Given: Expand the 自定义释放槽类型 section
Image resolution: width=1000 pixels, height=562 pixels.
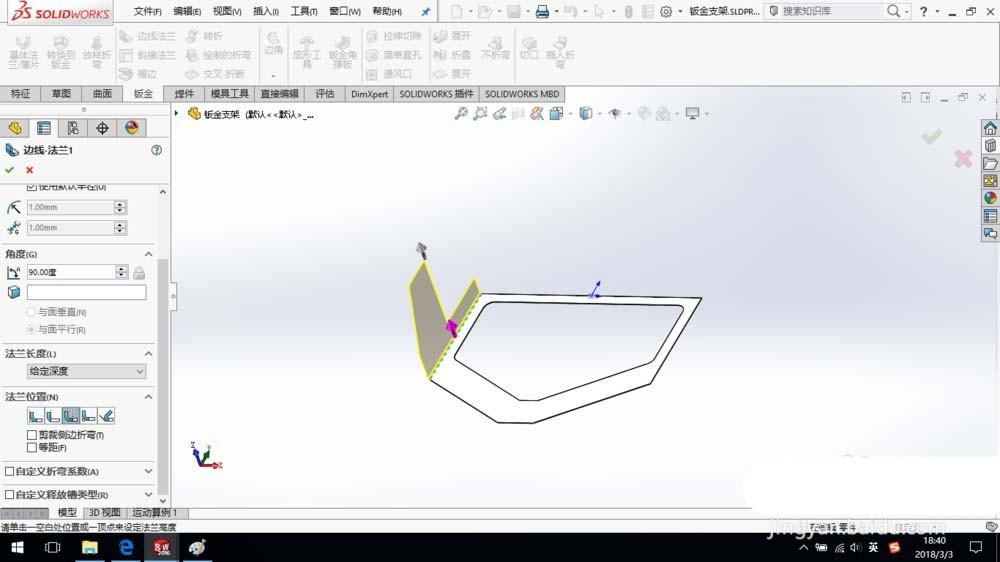Looking at the screenshot, I should (149, 494).
